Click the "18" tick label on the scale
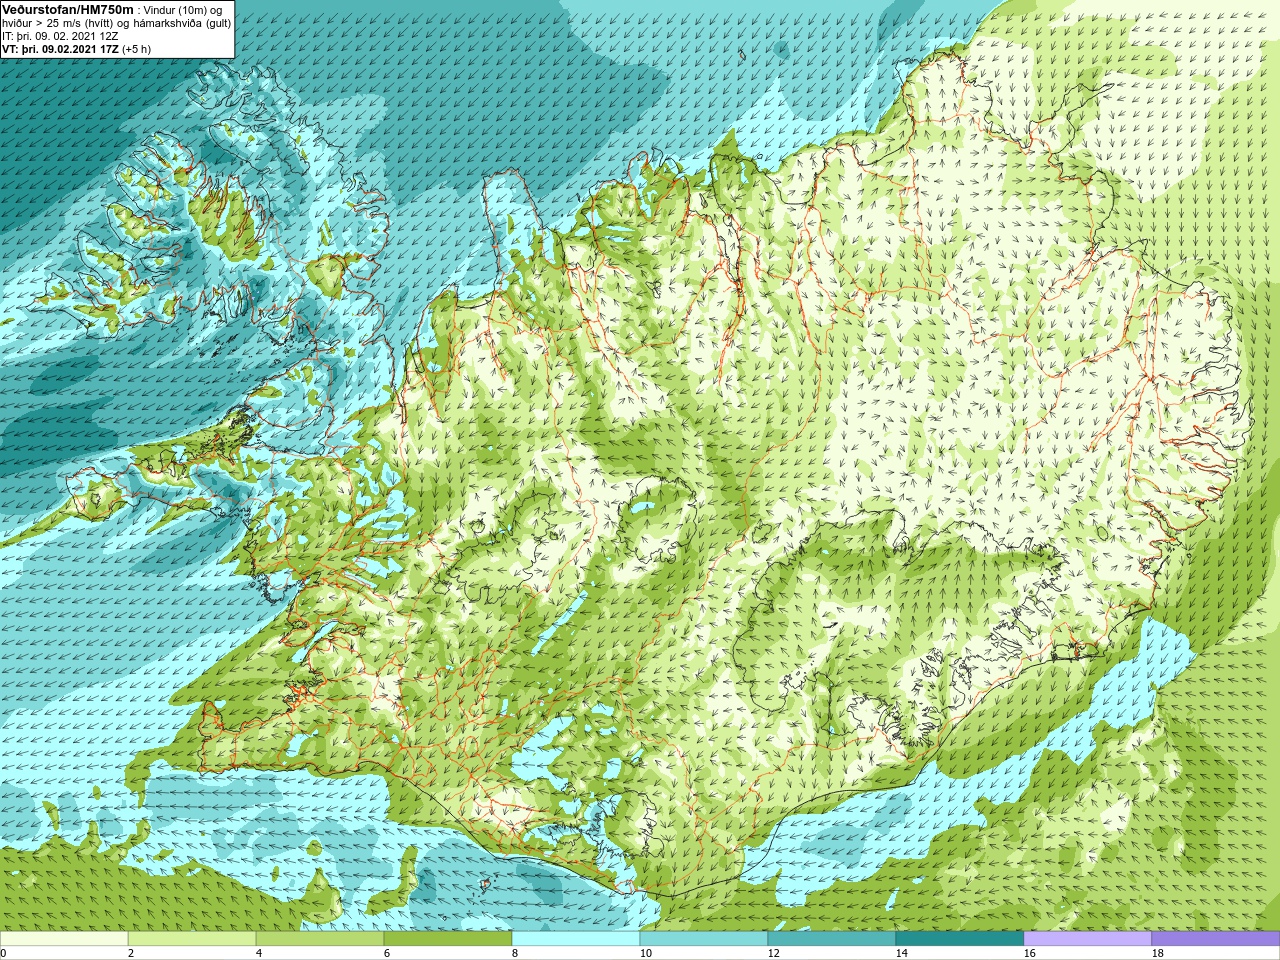Image resolution: width=1280 pixels, height=960 pixels. [x=1157, y=953]
